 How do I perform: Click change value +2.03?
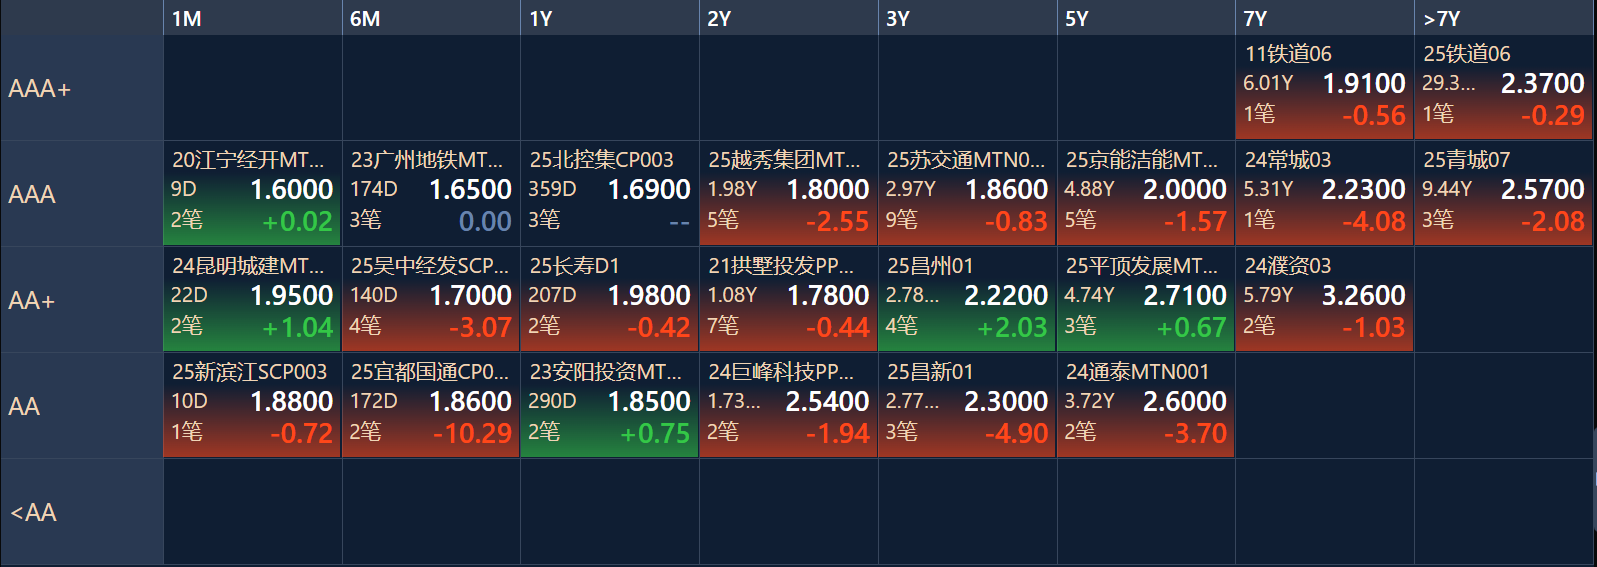[1012, 327]
